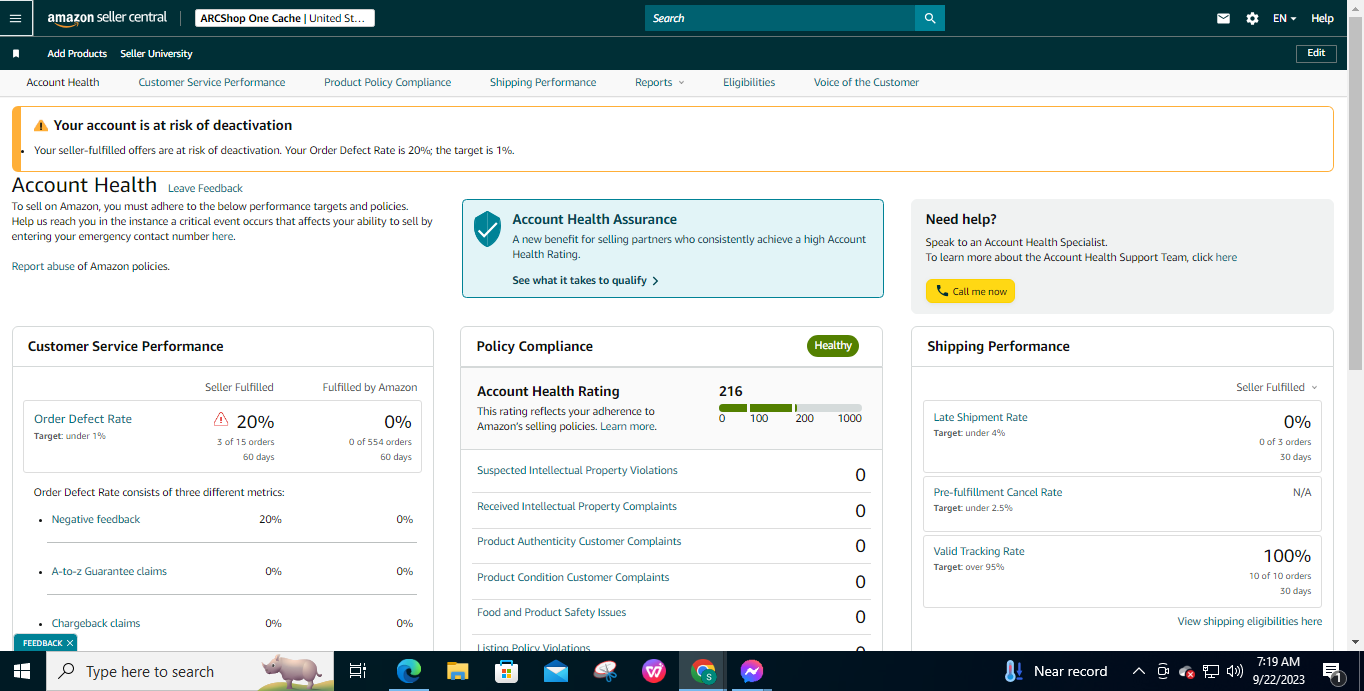Open File Explorer from taskbar
This screenshot has height=691, width=1364.
click(x=457, y=671)
